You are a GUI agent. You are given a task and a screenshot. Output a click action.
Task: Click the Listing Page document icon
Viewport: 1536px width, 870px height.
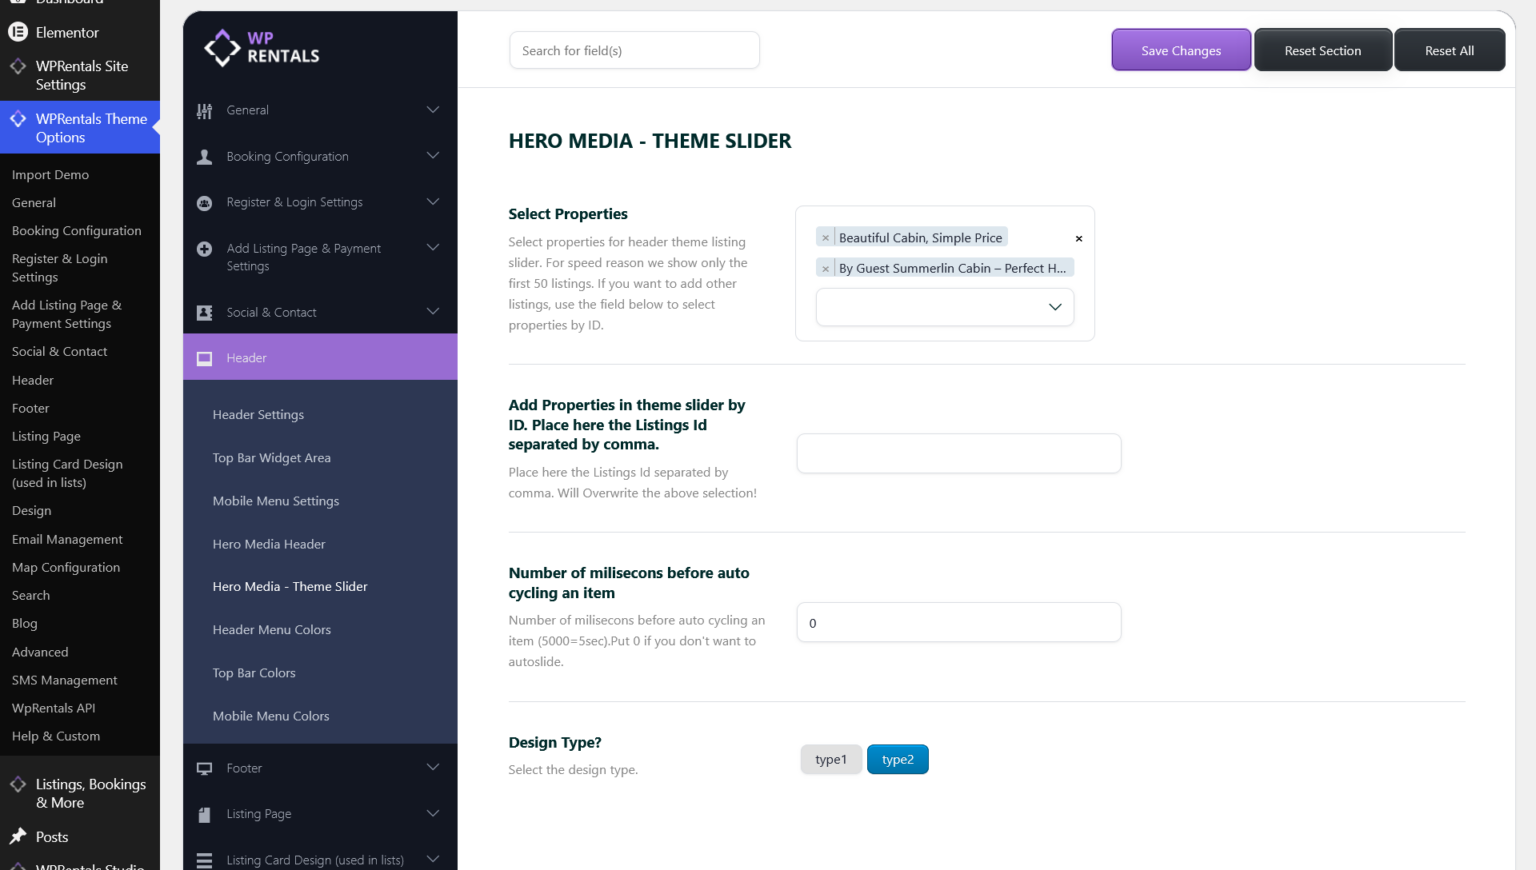pos(205,815)
